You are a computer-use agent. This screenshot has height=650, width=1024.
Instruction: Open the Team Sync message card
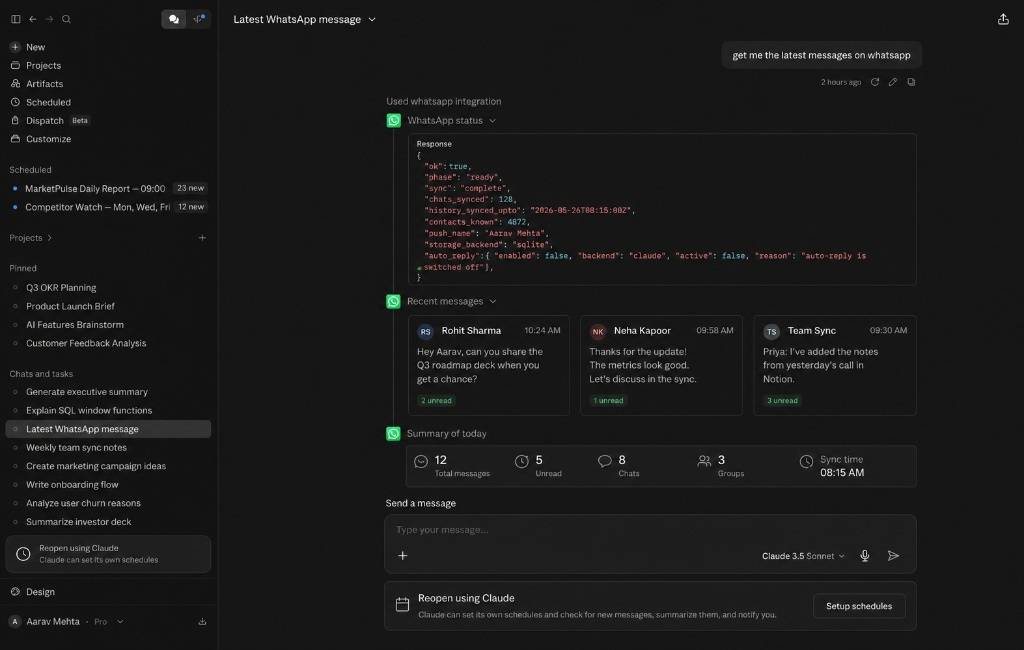(x=835, y=365)
